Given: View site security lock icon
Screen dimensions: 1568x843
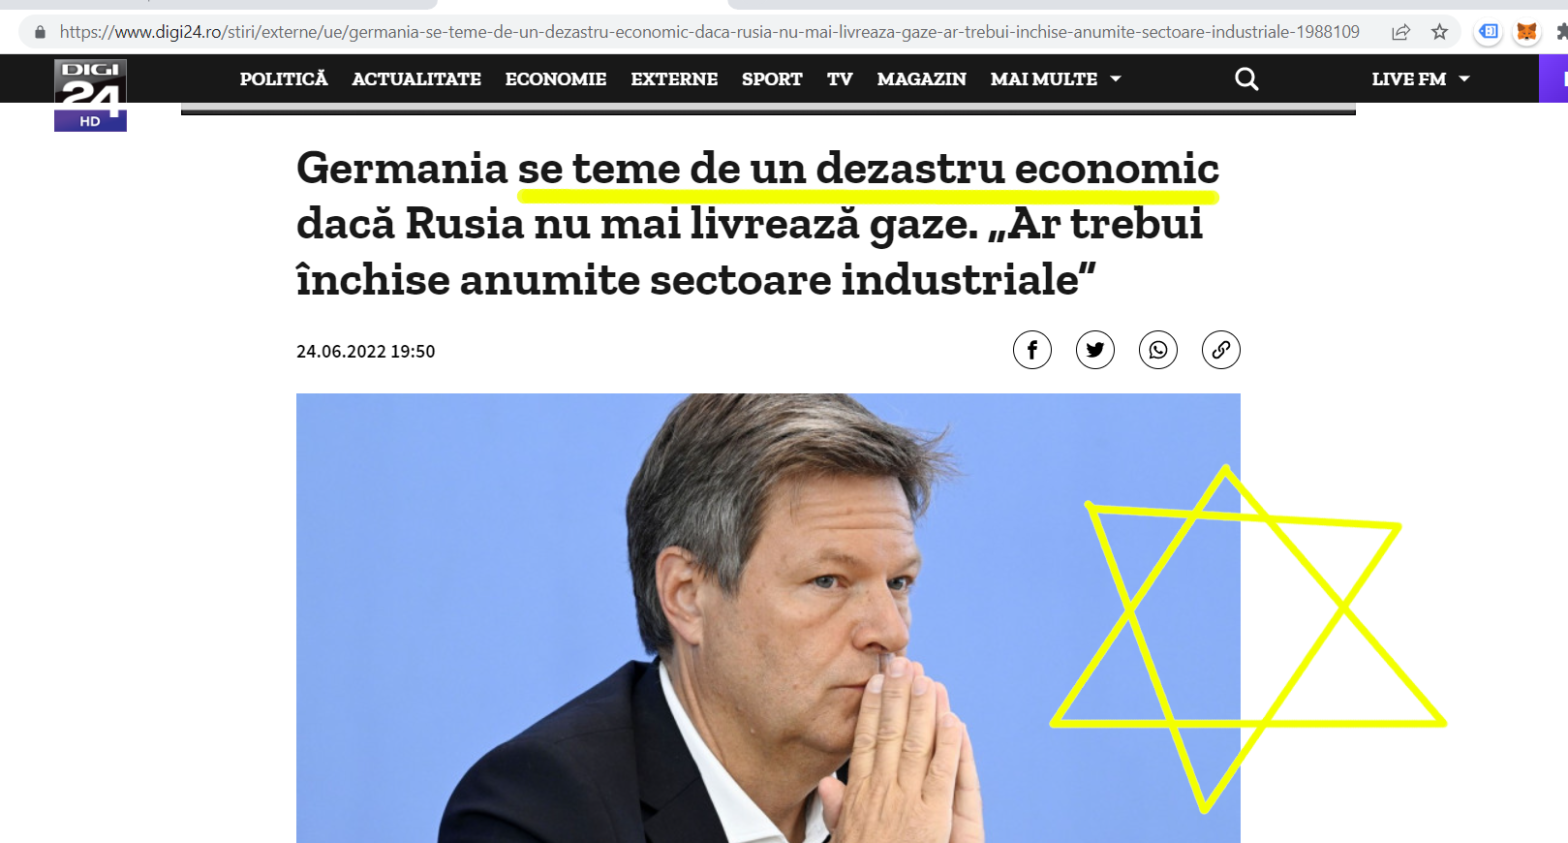Looking at the screenshot, I should pyautogui.click(x=40, y=32).
